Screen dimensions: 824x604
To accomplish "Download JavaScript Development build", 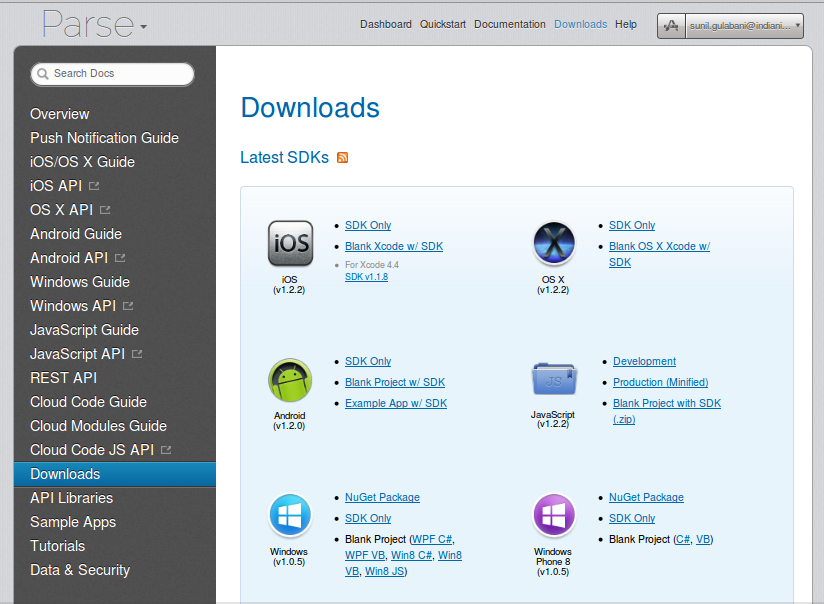I will point(644,361).
